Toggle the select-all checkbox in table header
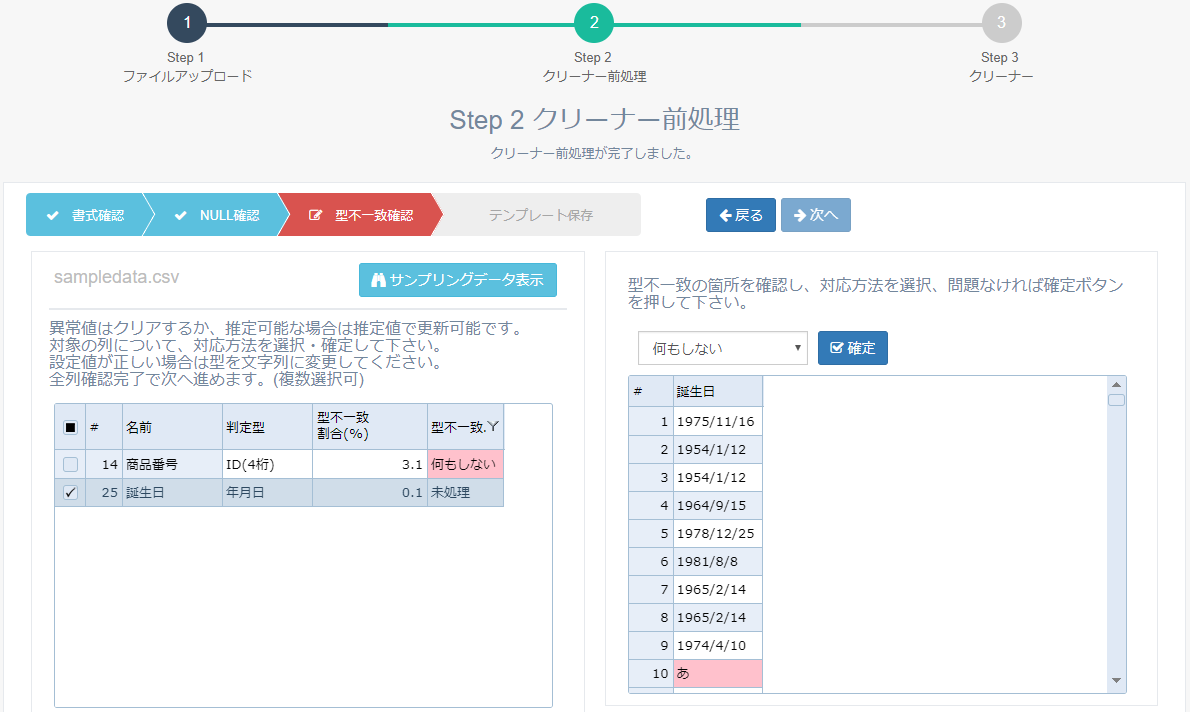Viewport: 1190px width, 713px height. [70, 427]
